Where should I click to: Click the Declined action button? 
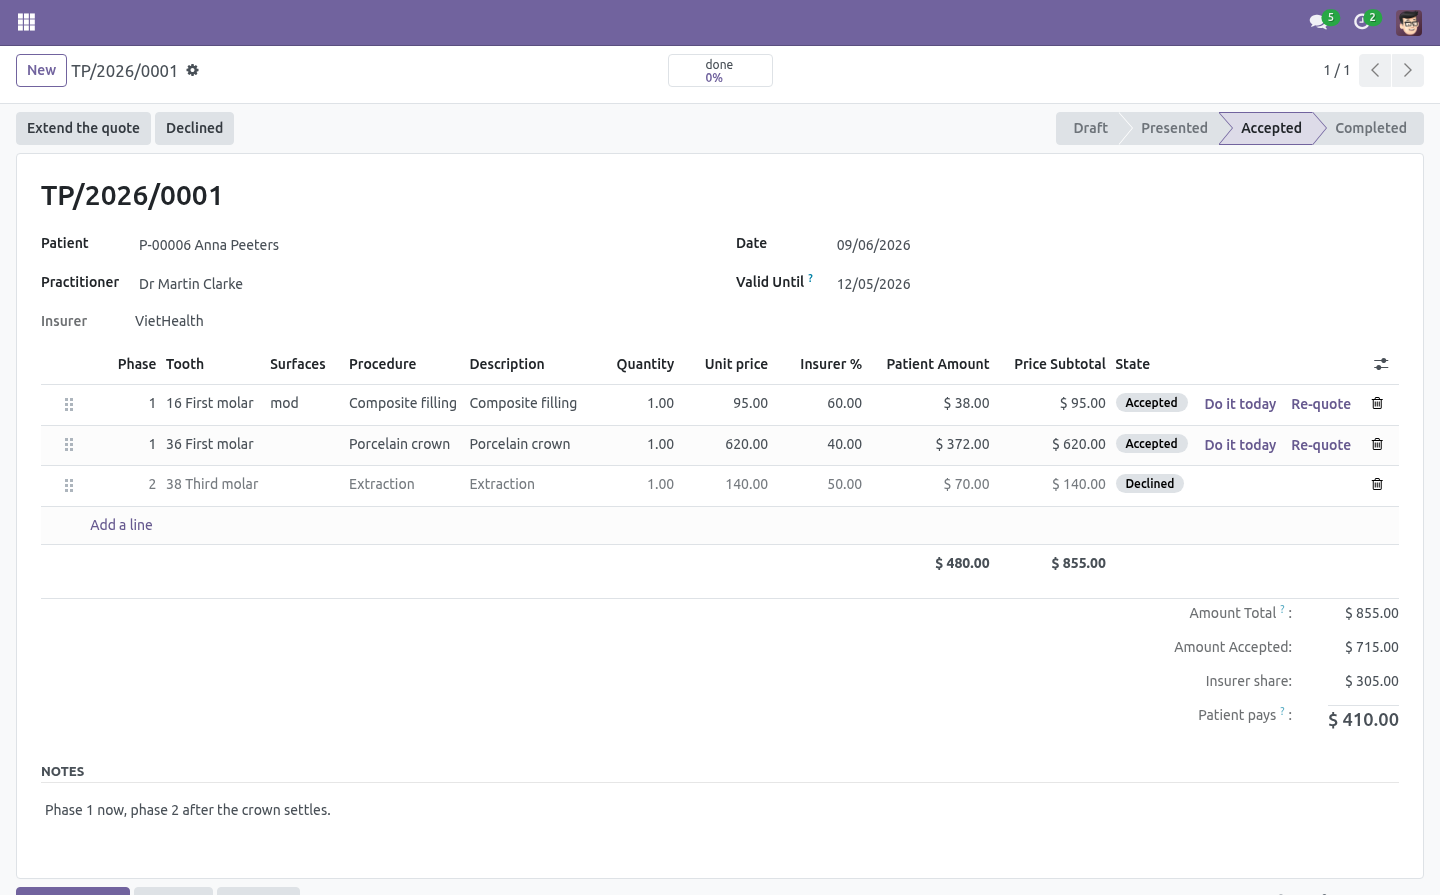tap(194, 128)
